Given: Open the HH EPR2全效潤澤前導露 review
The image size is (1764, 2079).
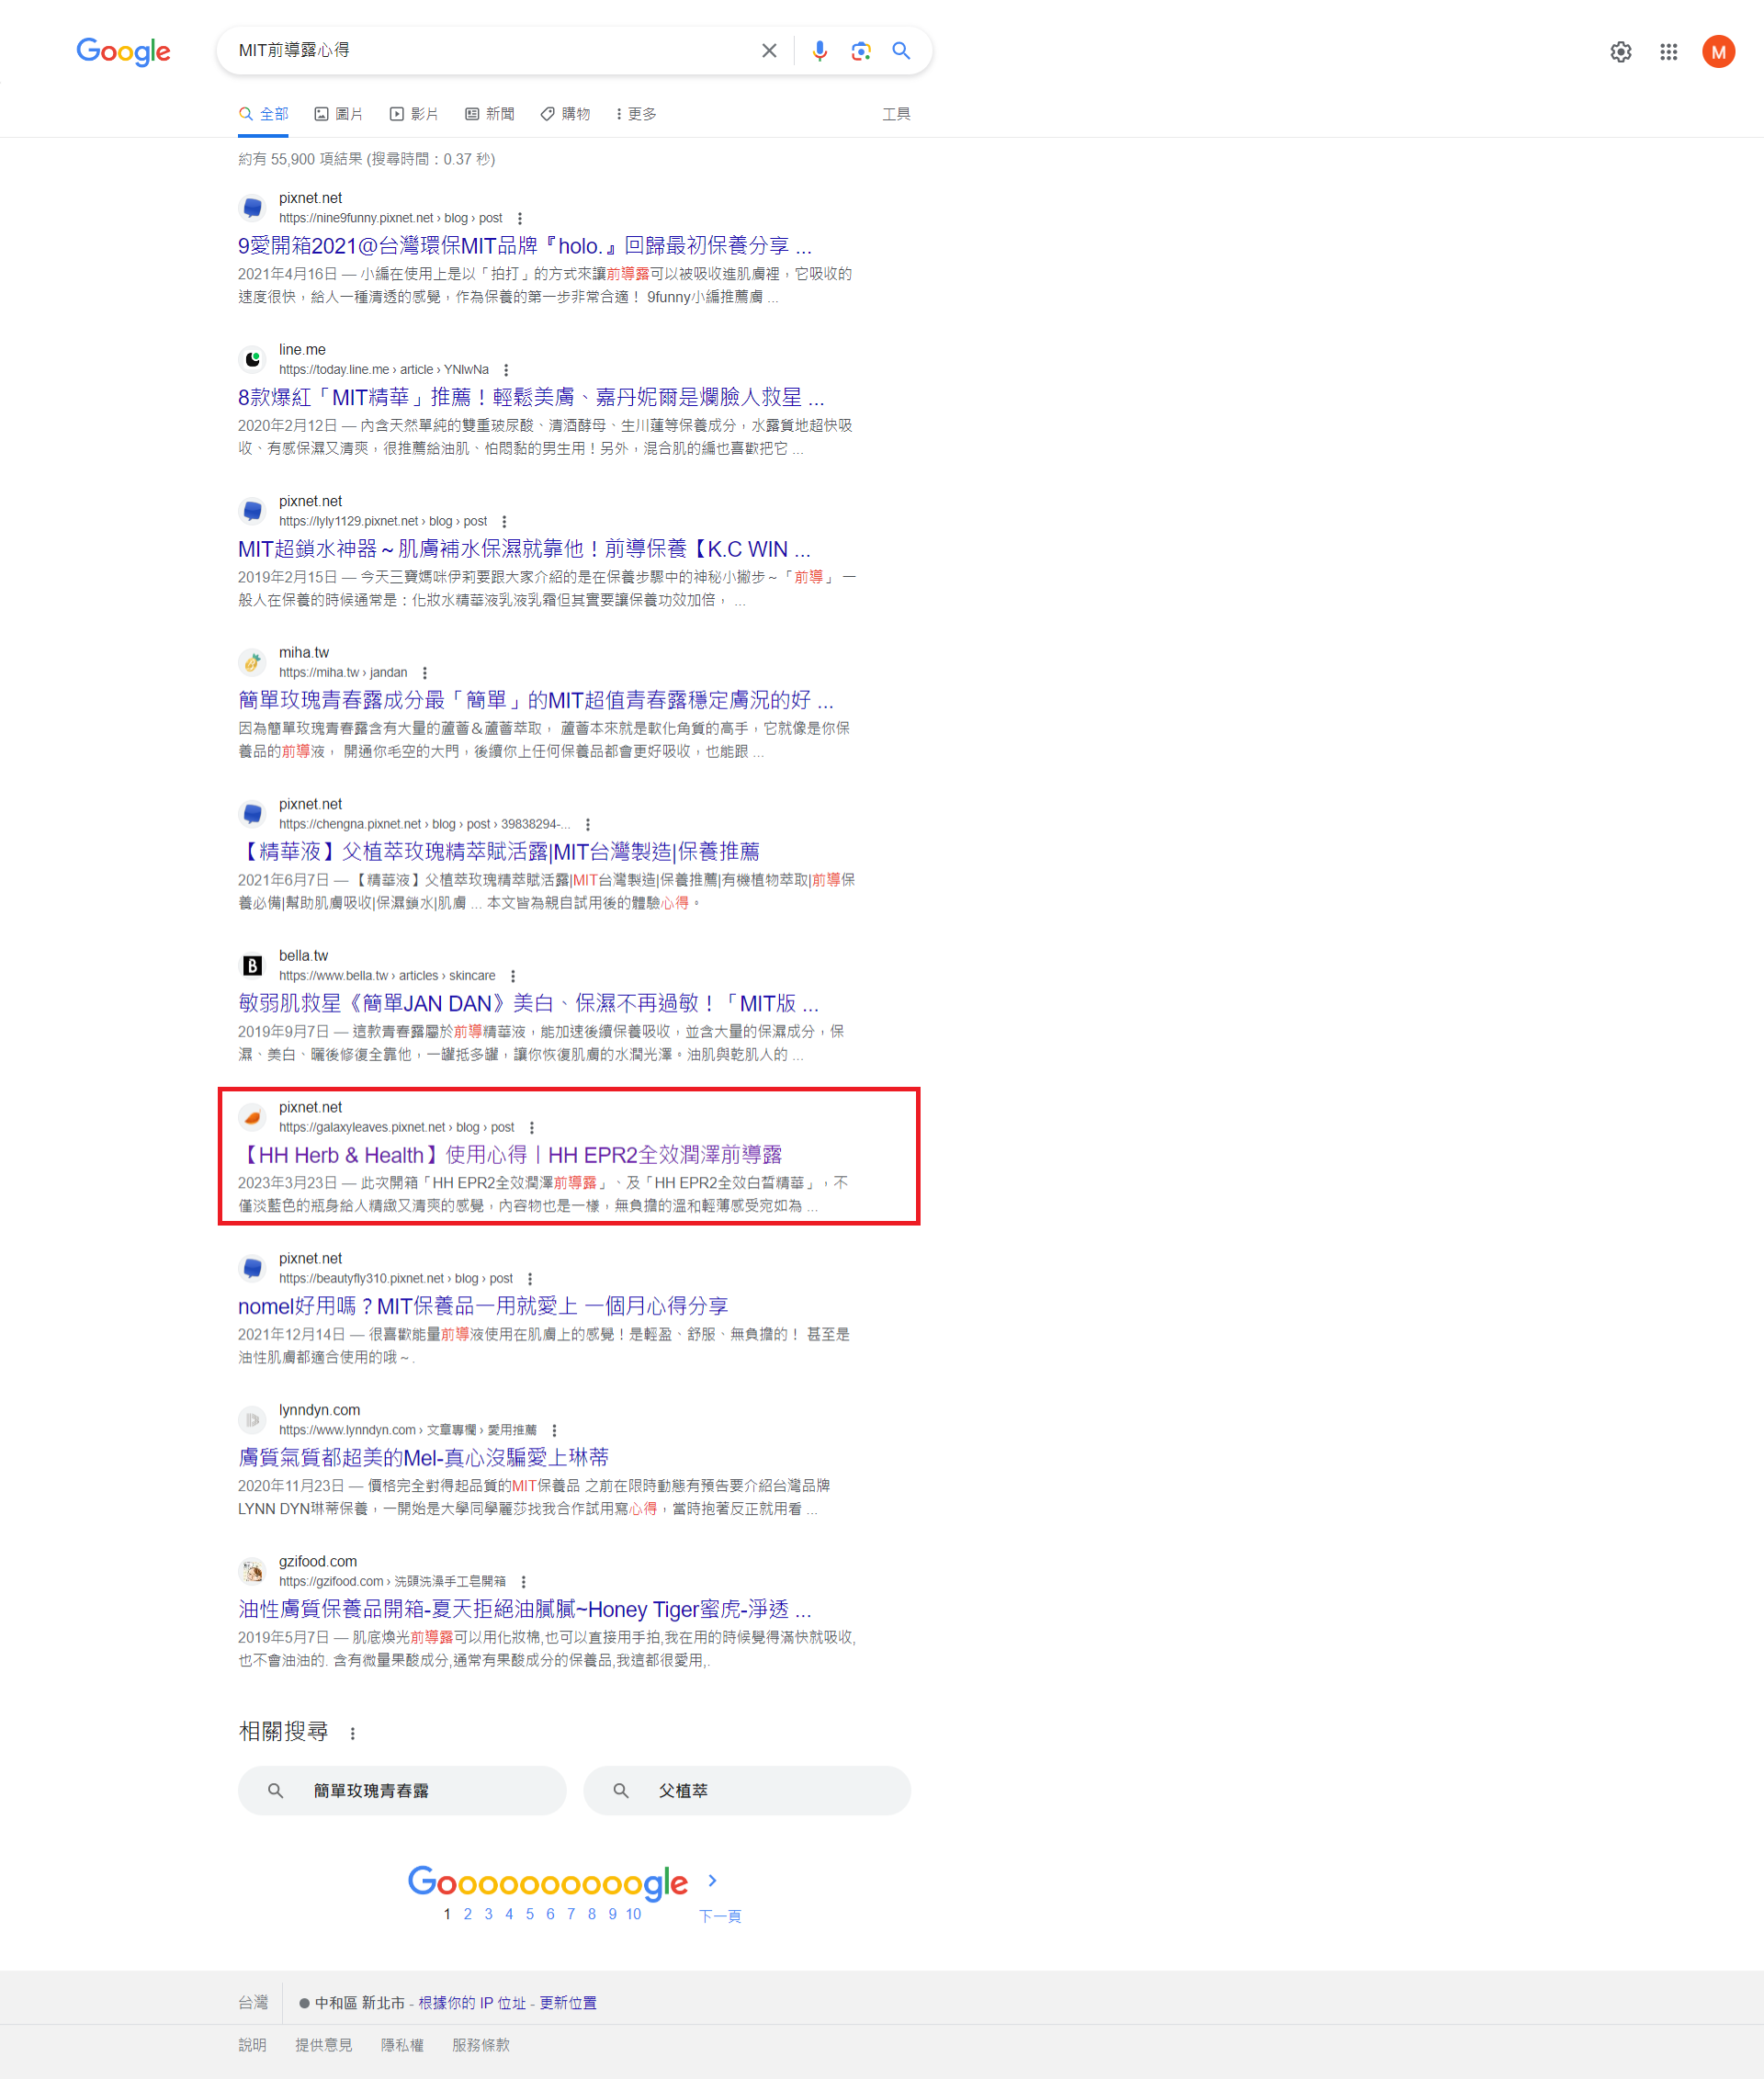Looking at the screenshot, I should (x=510, y=1155).
